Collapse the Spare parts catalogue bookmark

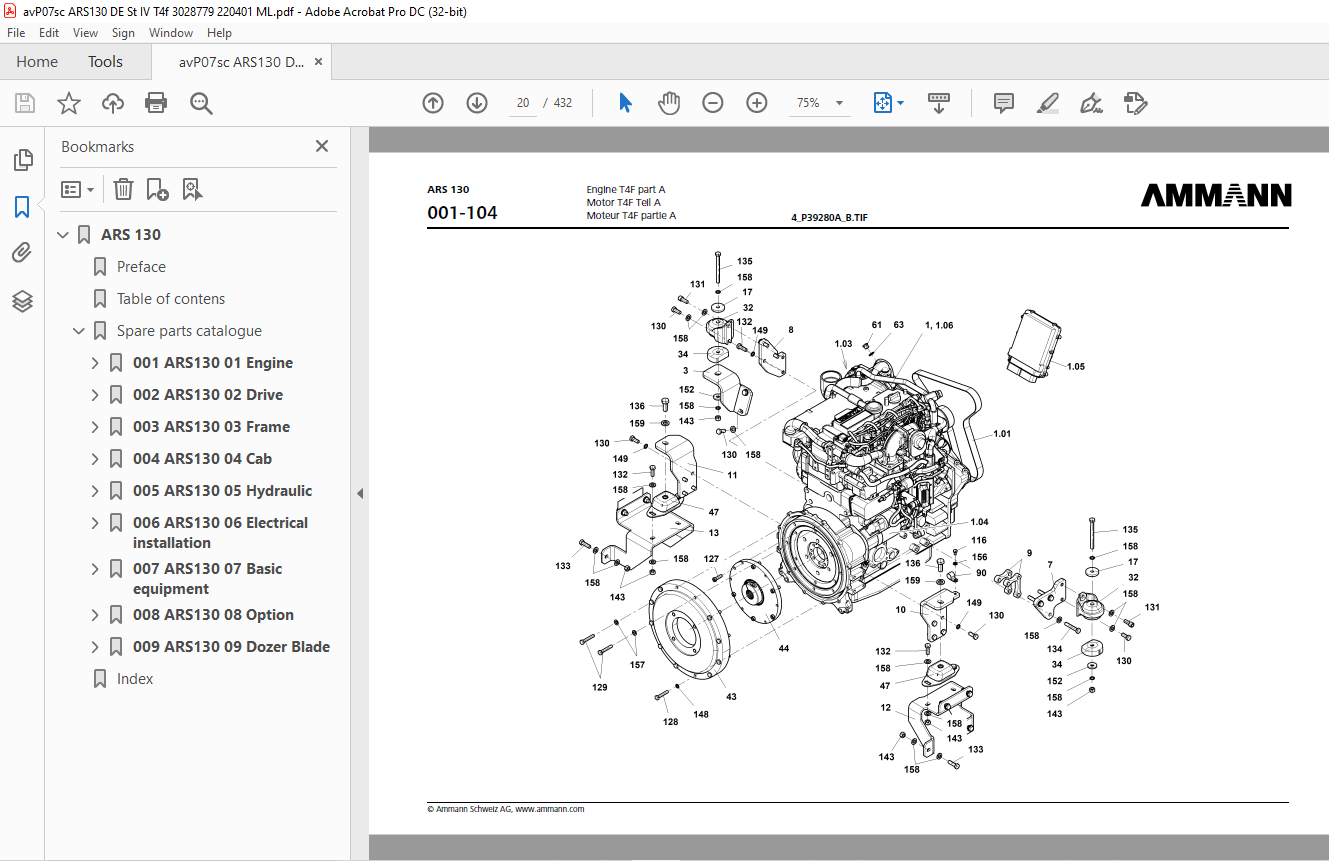point(80,331)
